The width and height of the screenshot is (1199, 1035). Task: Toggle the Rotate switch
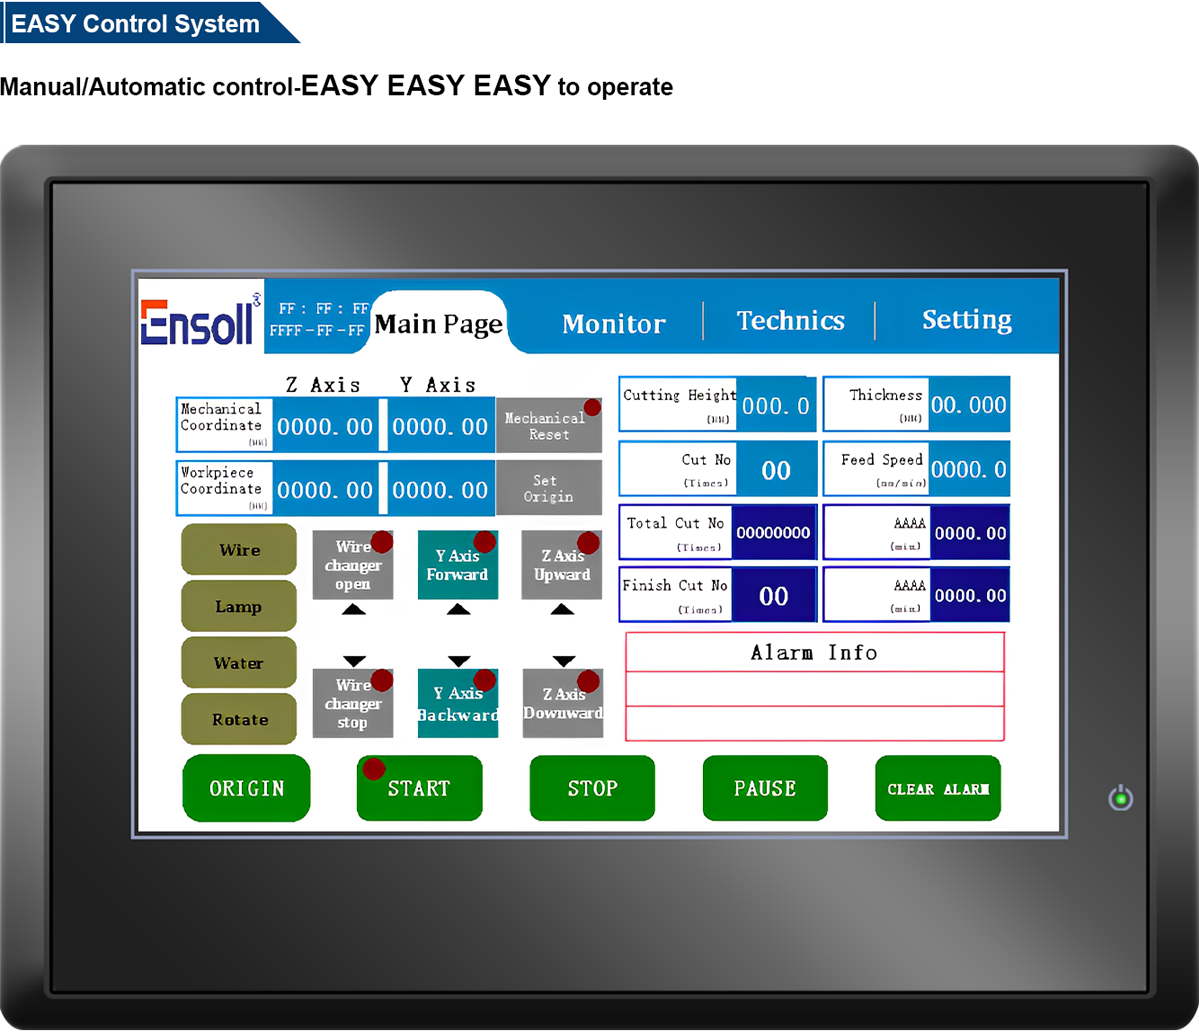pos(239,719)
